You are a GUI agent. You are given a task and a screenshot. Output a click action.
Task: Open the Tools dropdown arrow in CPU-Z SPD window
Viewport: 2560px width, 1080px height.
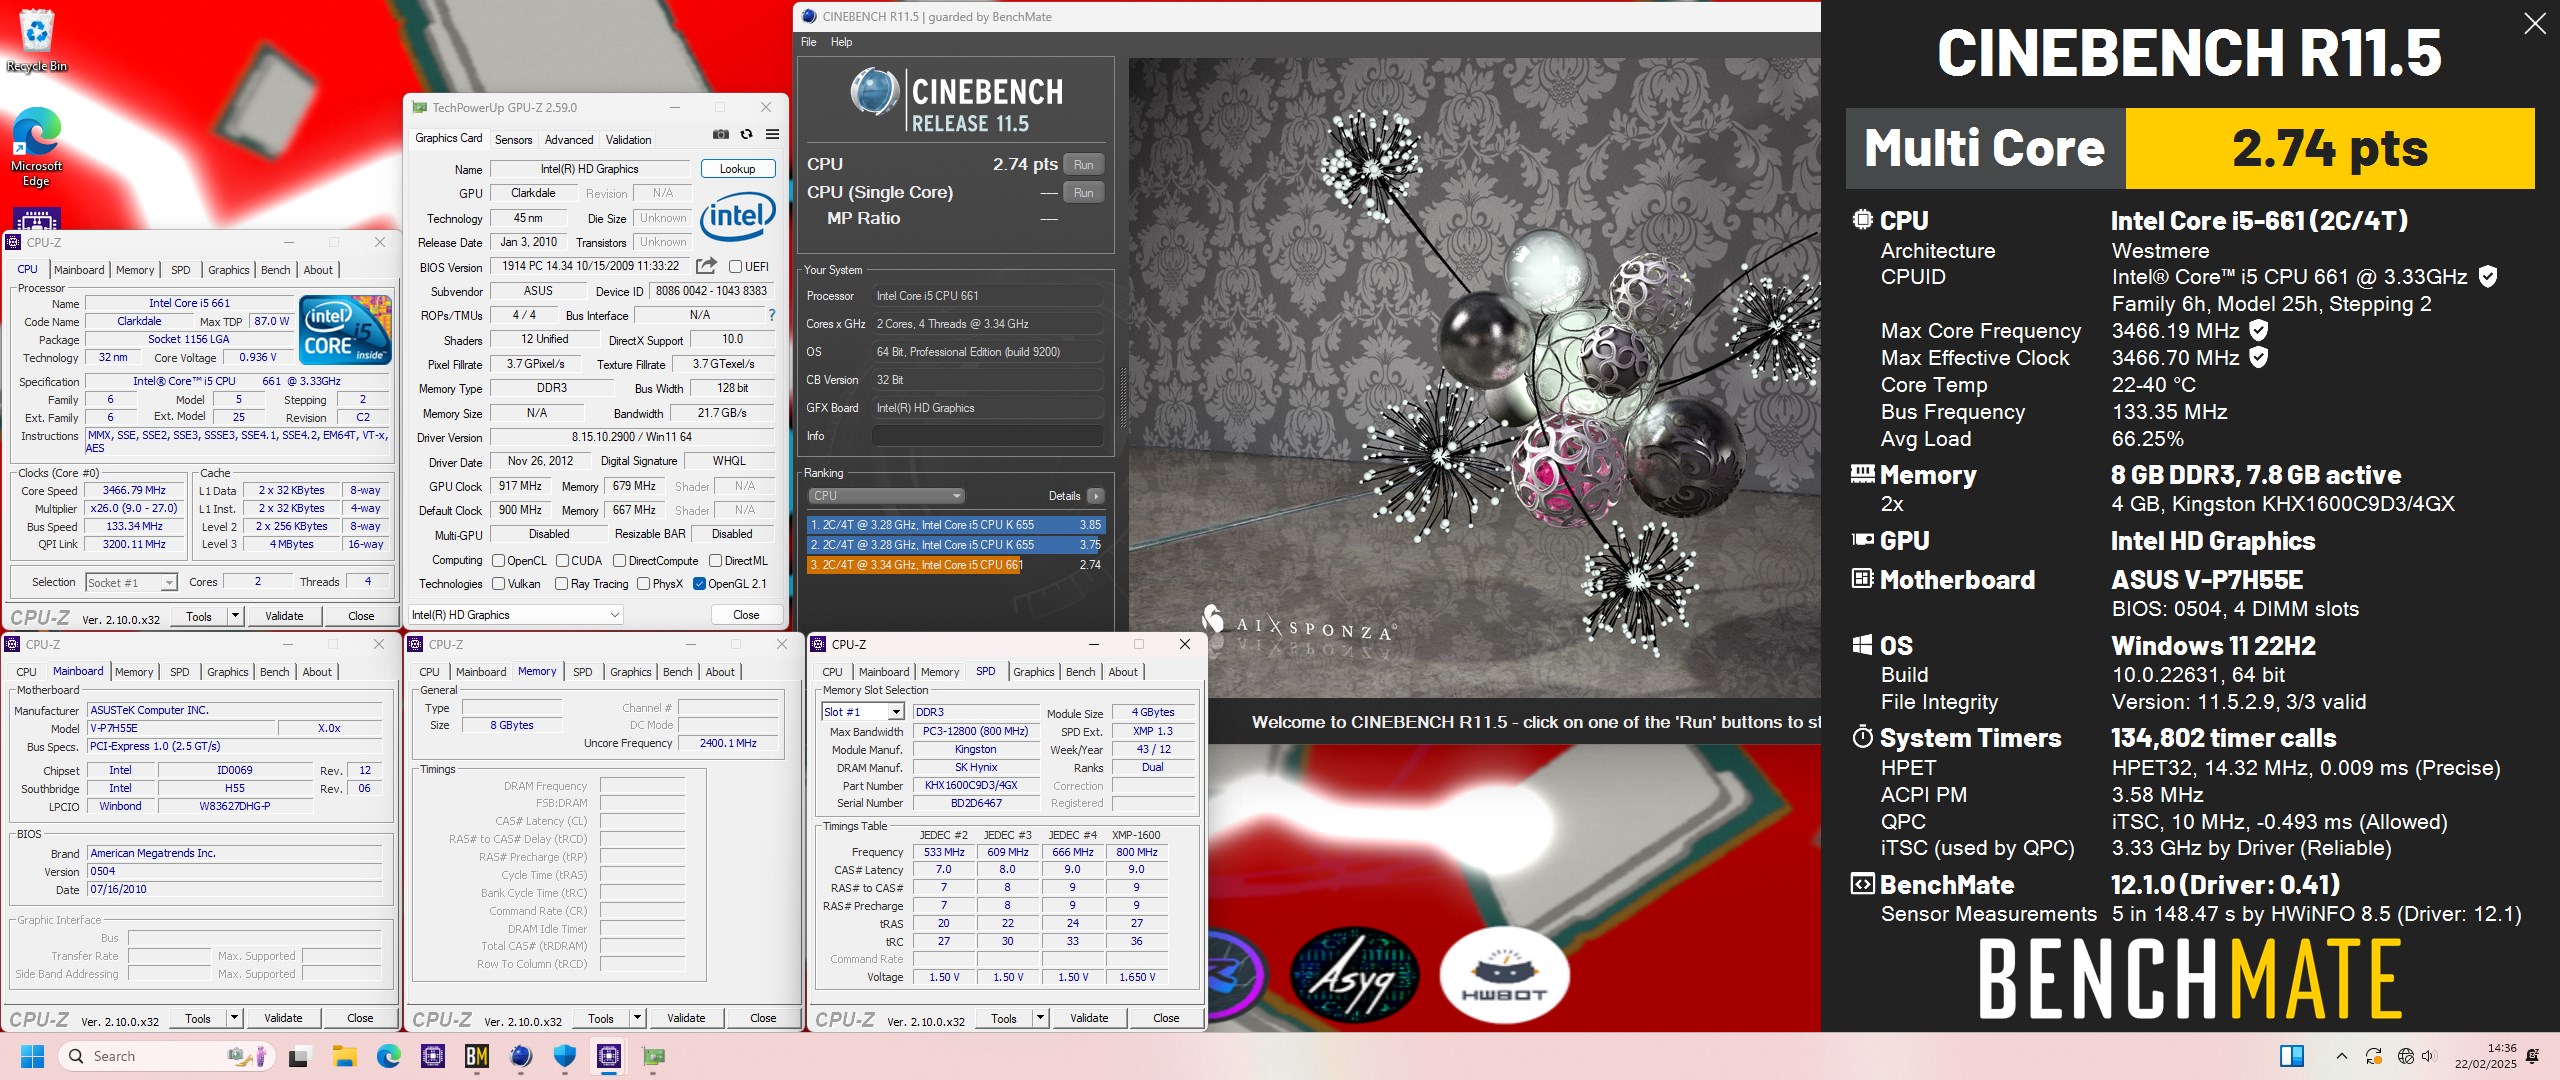pos(1040,1018)
